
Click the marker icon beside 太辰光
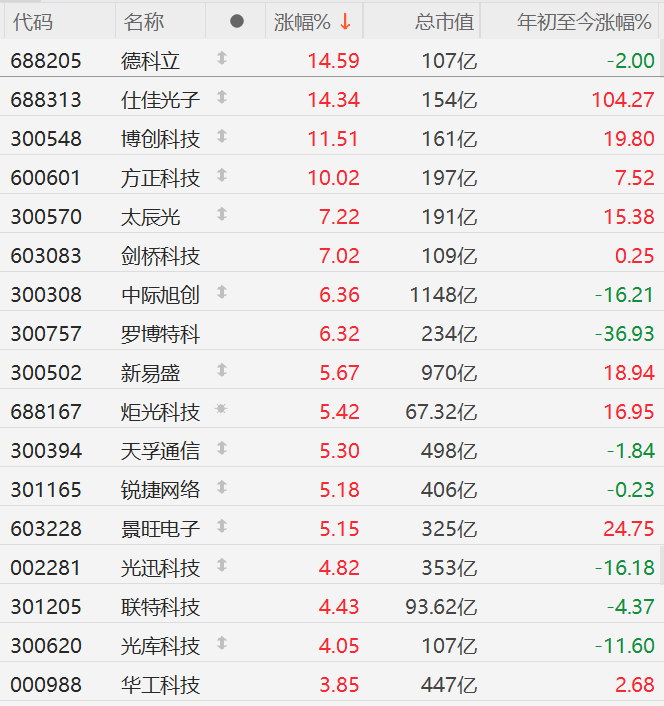pos(221,214)
